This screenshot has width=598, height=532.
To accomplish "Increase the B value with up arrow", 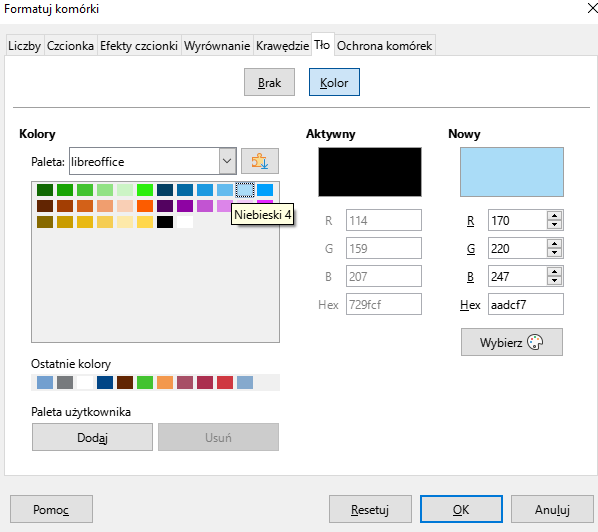I will click(555, 272).
